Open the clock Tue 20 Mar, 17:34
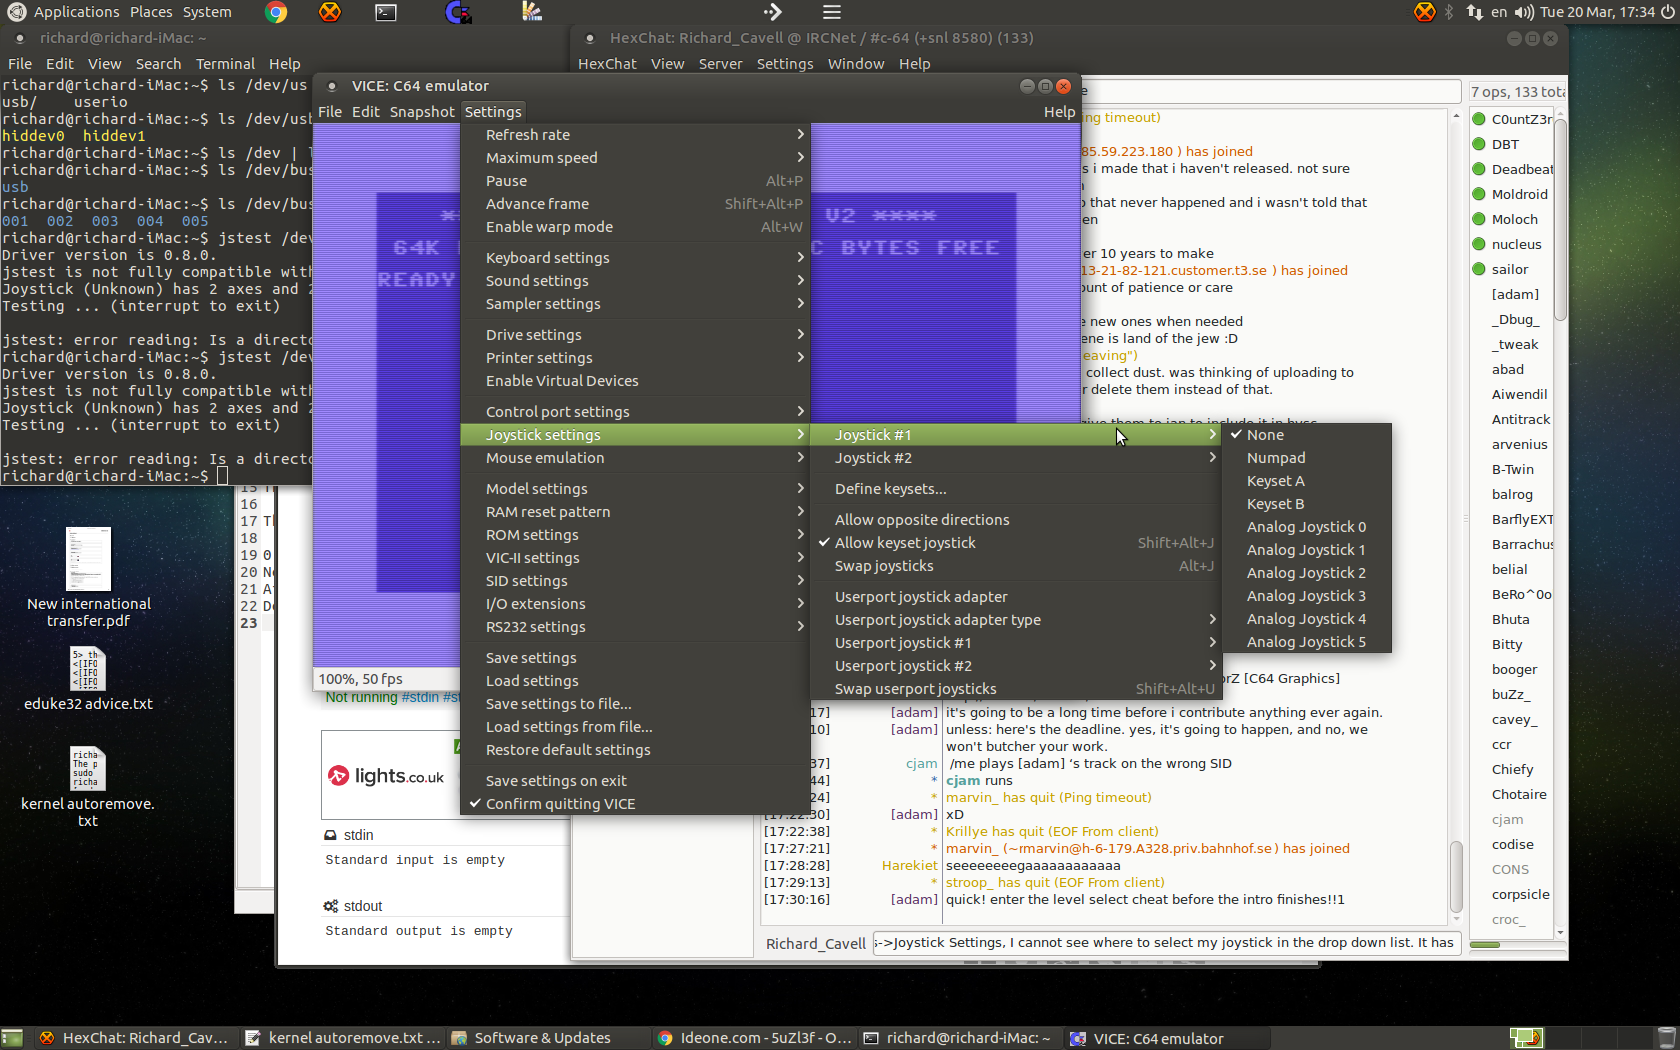 coord(1597,12)
